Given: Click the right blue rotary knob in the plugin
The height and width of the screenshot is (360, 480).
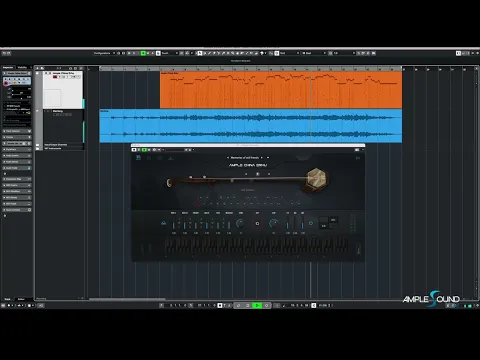Looking at the screenshot, I should pyautogui.click(x=273, y=223).
